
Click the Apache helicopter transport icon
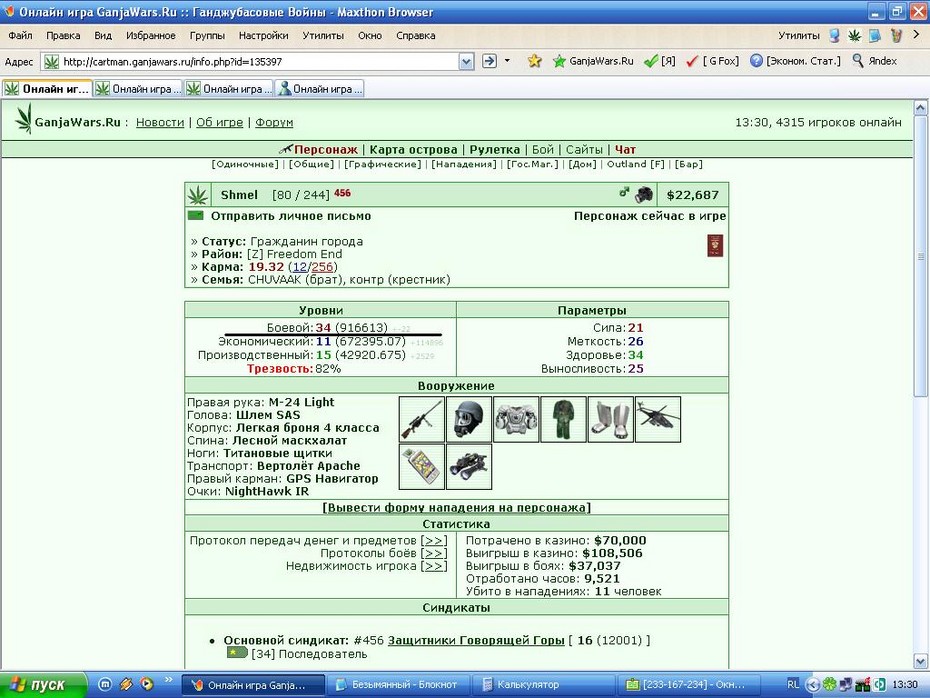[x=658, y=419]
